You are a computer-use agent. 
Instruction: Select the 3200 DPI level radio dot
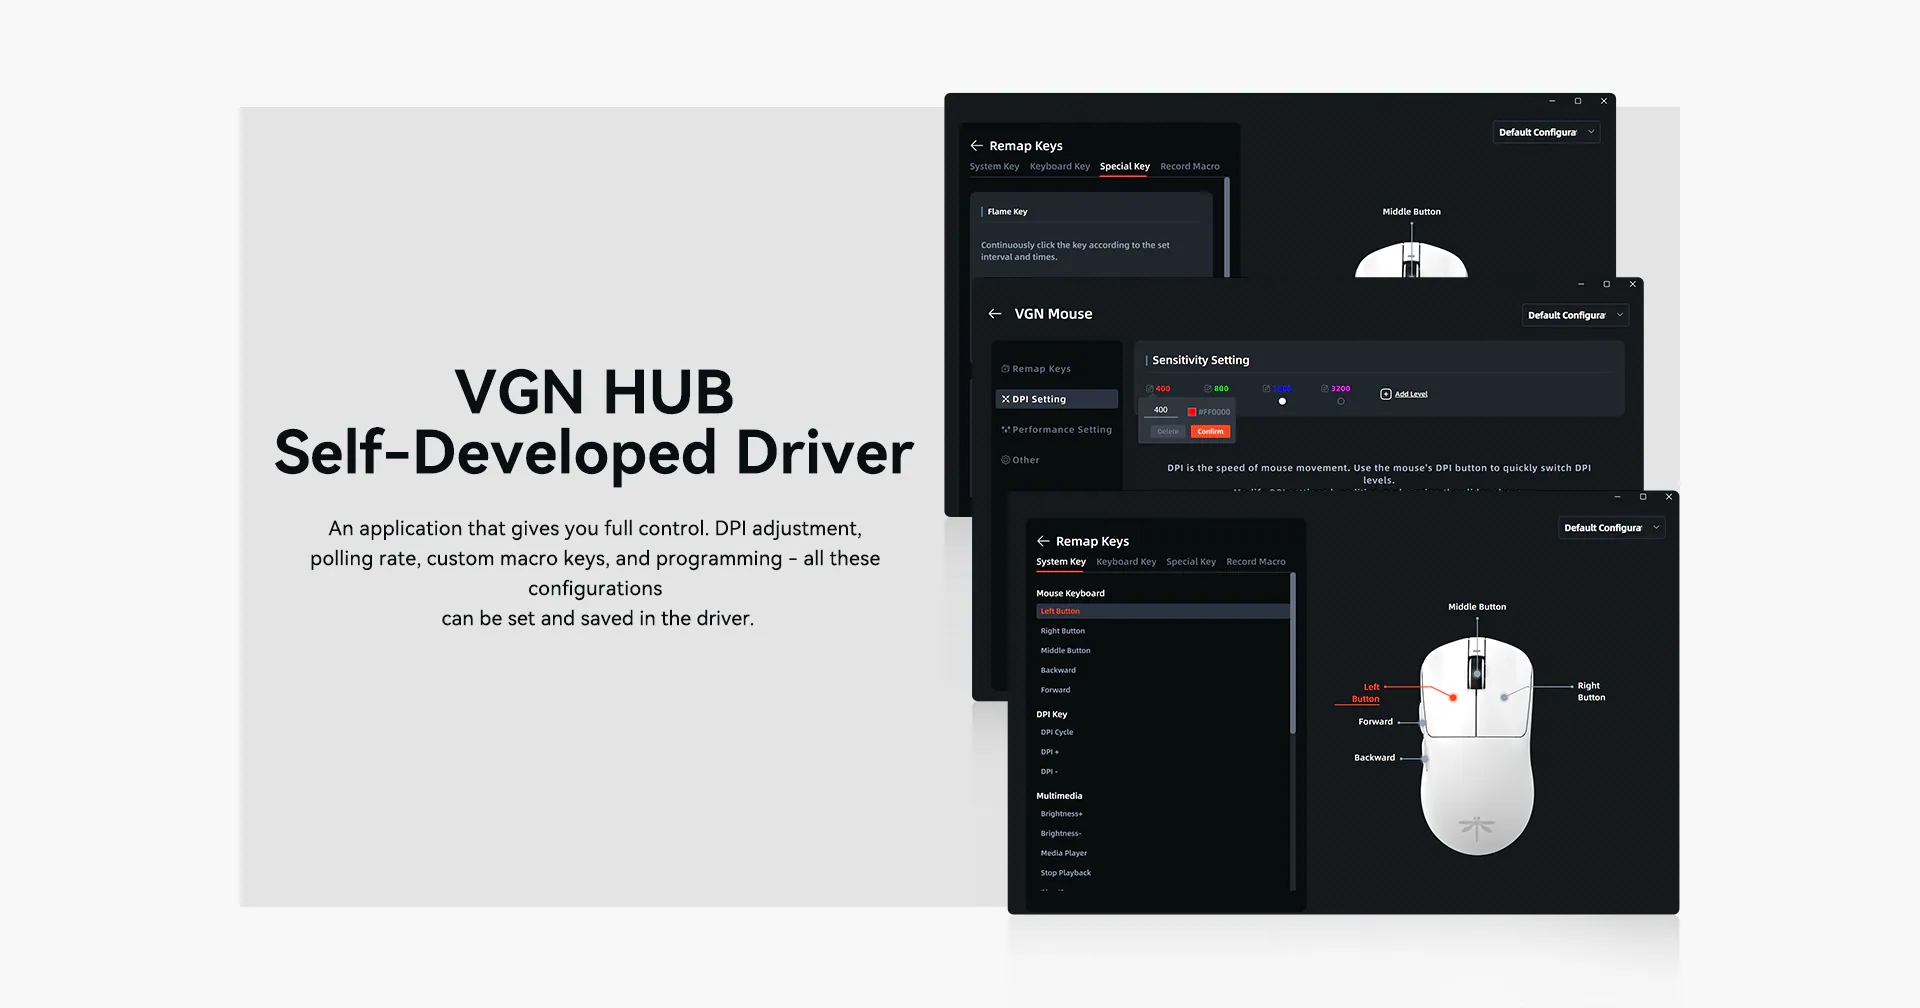(x=1341, y=401)
